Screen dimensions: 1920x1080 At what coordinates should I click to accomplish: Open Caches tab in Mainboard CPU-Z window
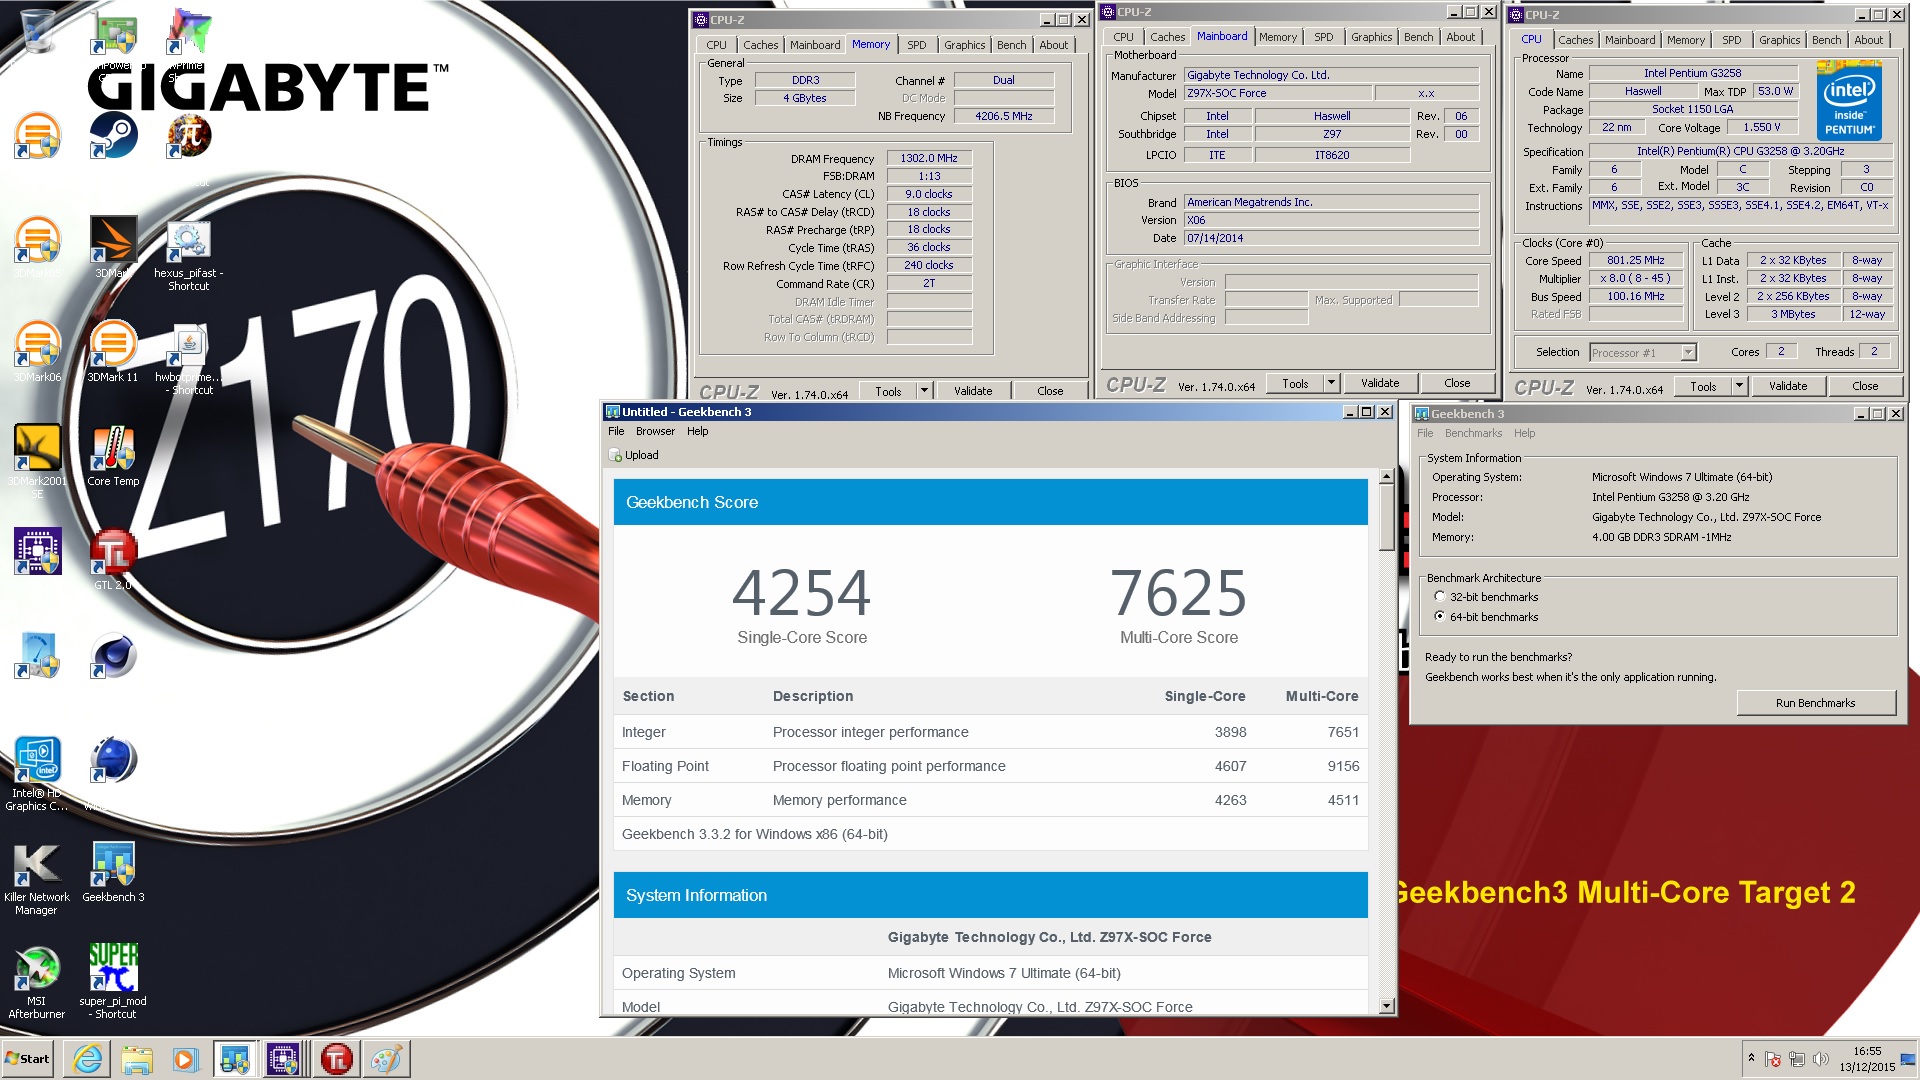click(x=1167, y=37)
